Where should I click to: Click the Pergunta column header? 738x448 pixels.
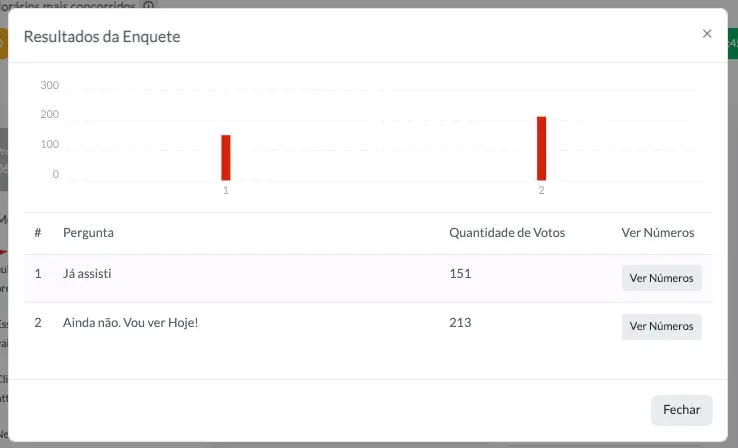point(88,233)
